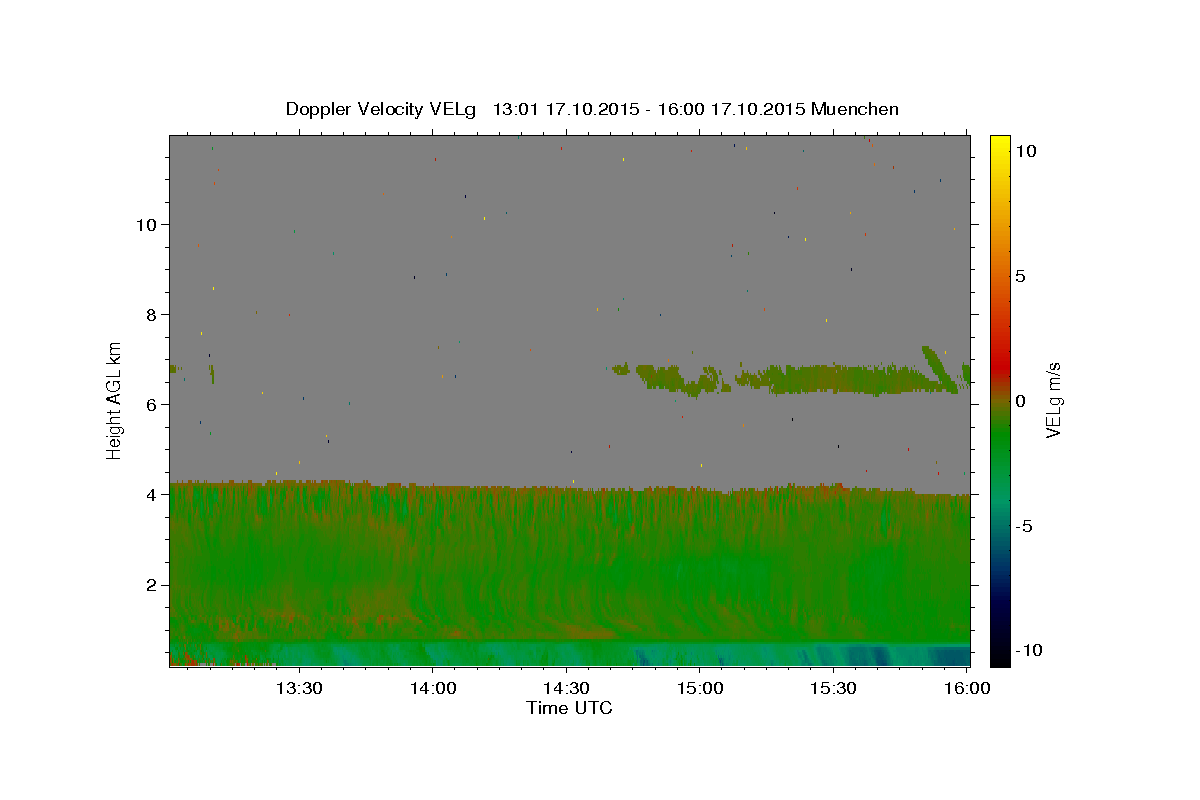Viewport: 1200px width, 800px height.
Task: Click the colorbar value -10 label
Action: (x=1028, y=650)
